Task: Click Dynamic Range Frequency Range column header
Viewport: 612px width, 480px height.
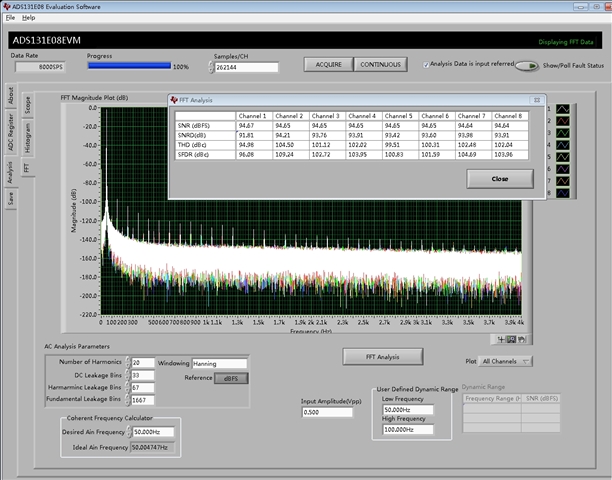Action: pyautogui.click(x=492, y=398)
